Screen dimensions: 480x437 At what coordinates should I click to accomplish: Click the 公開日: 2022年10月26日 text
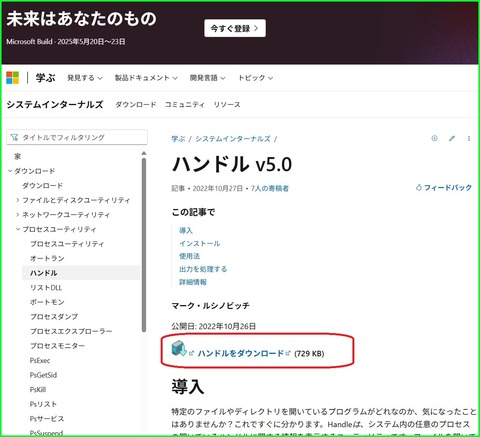tap(214, 326)
